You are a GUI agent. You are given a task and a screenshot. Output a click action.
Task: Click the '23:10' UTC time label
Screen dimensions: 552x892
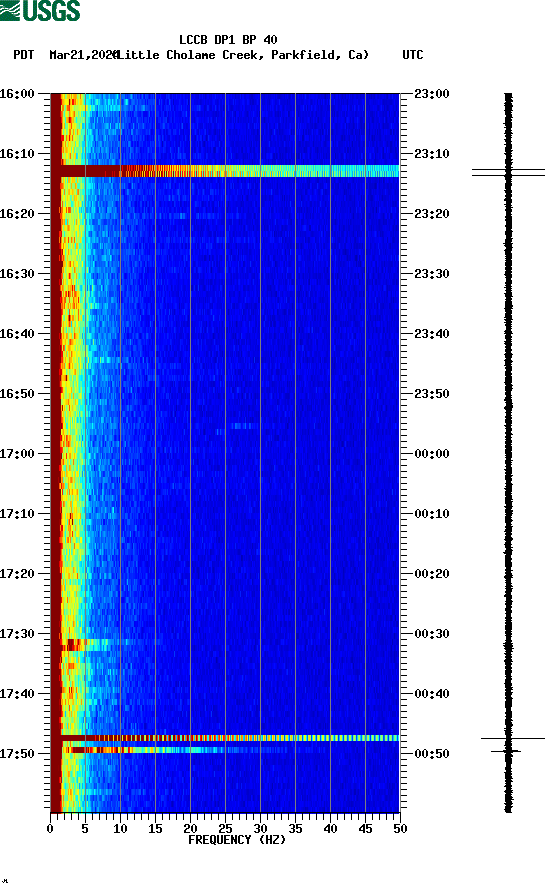click(x=432, y=154)
